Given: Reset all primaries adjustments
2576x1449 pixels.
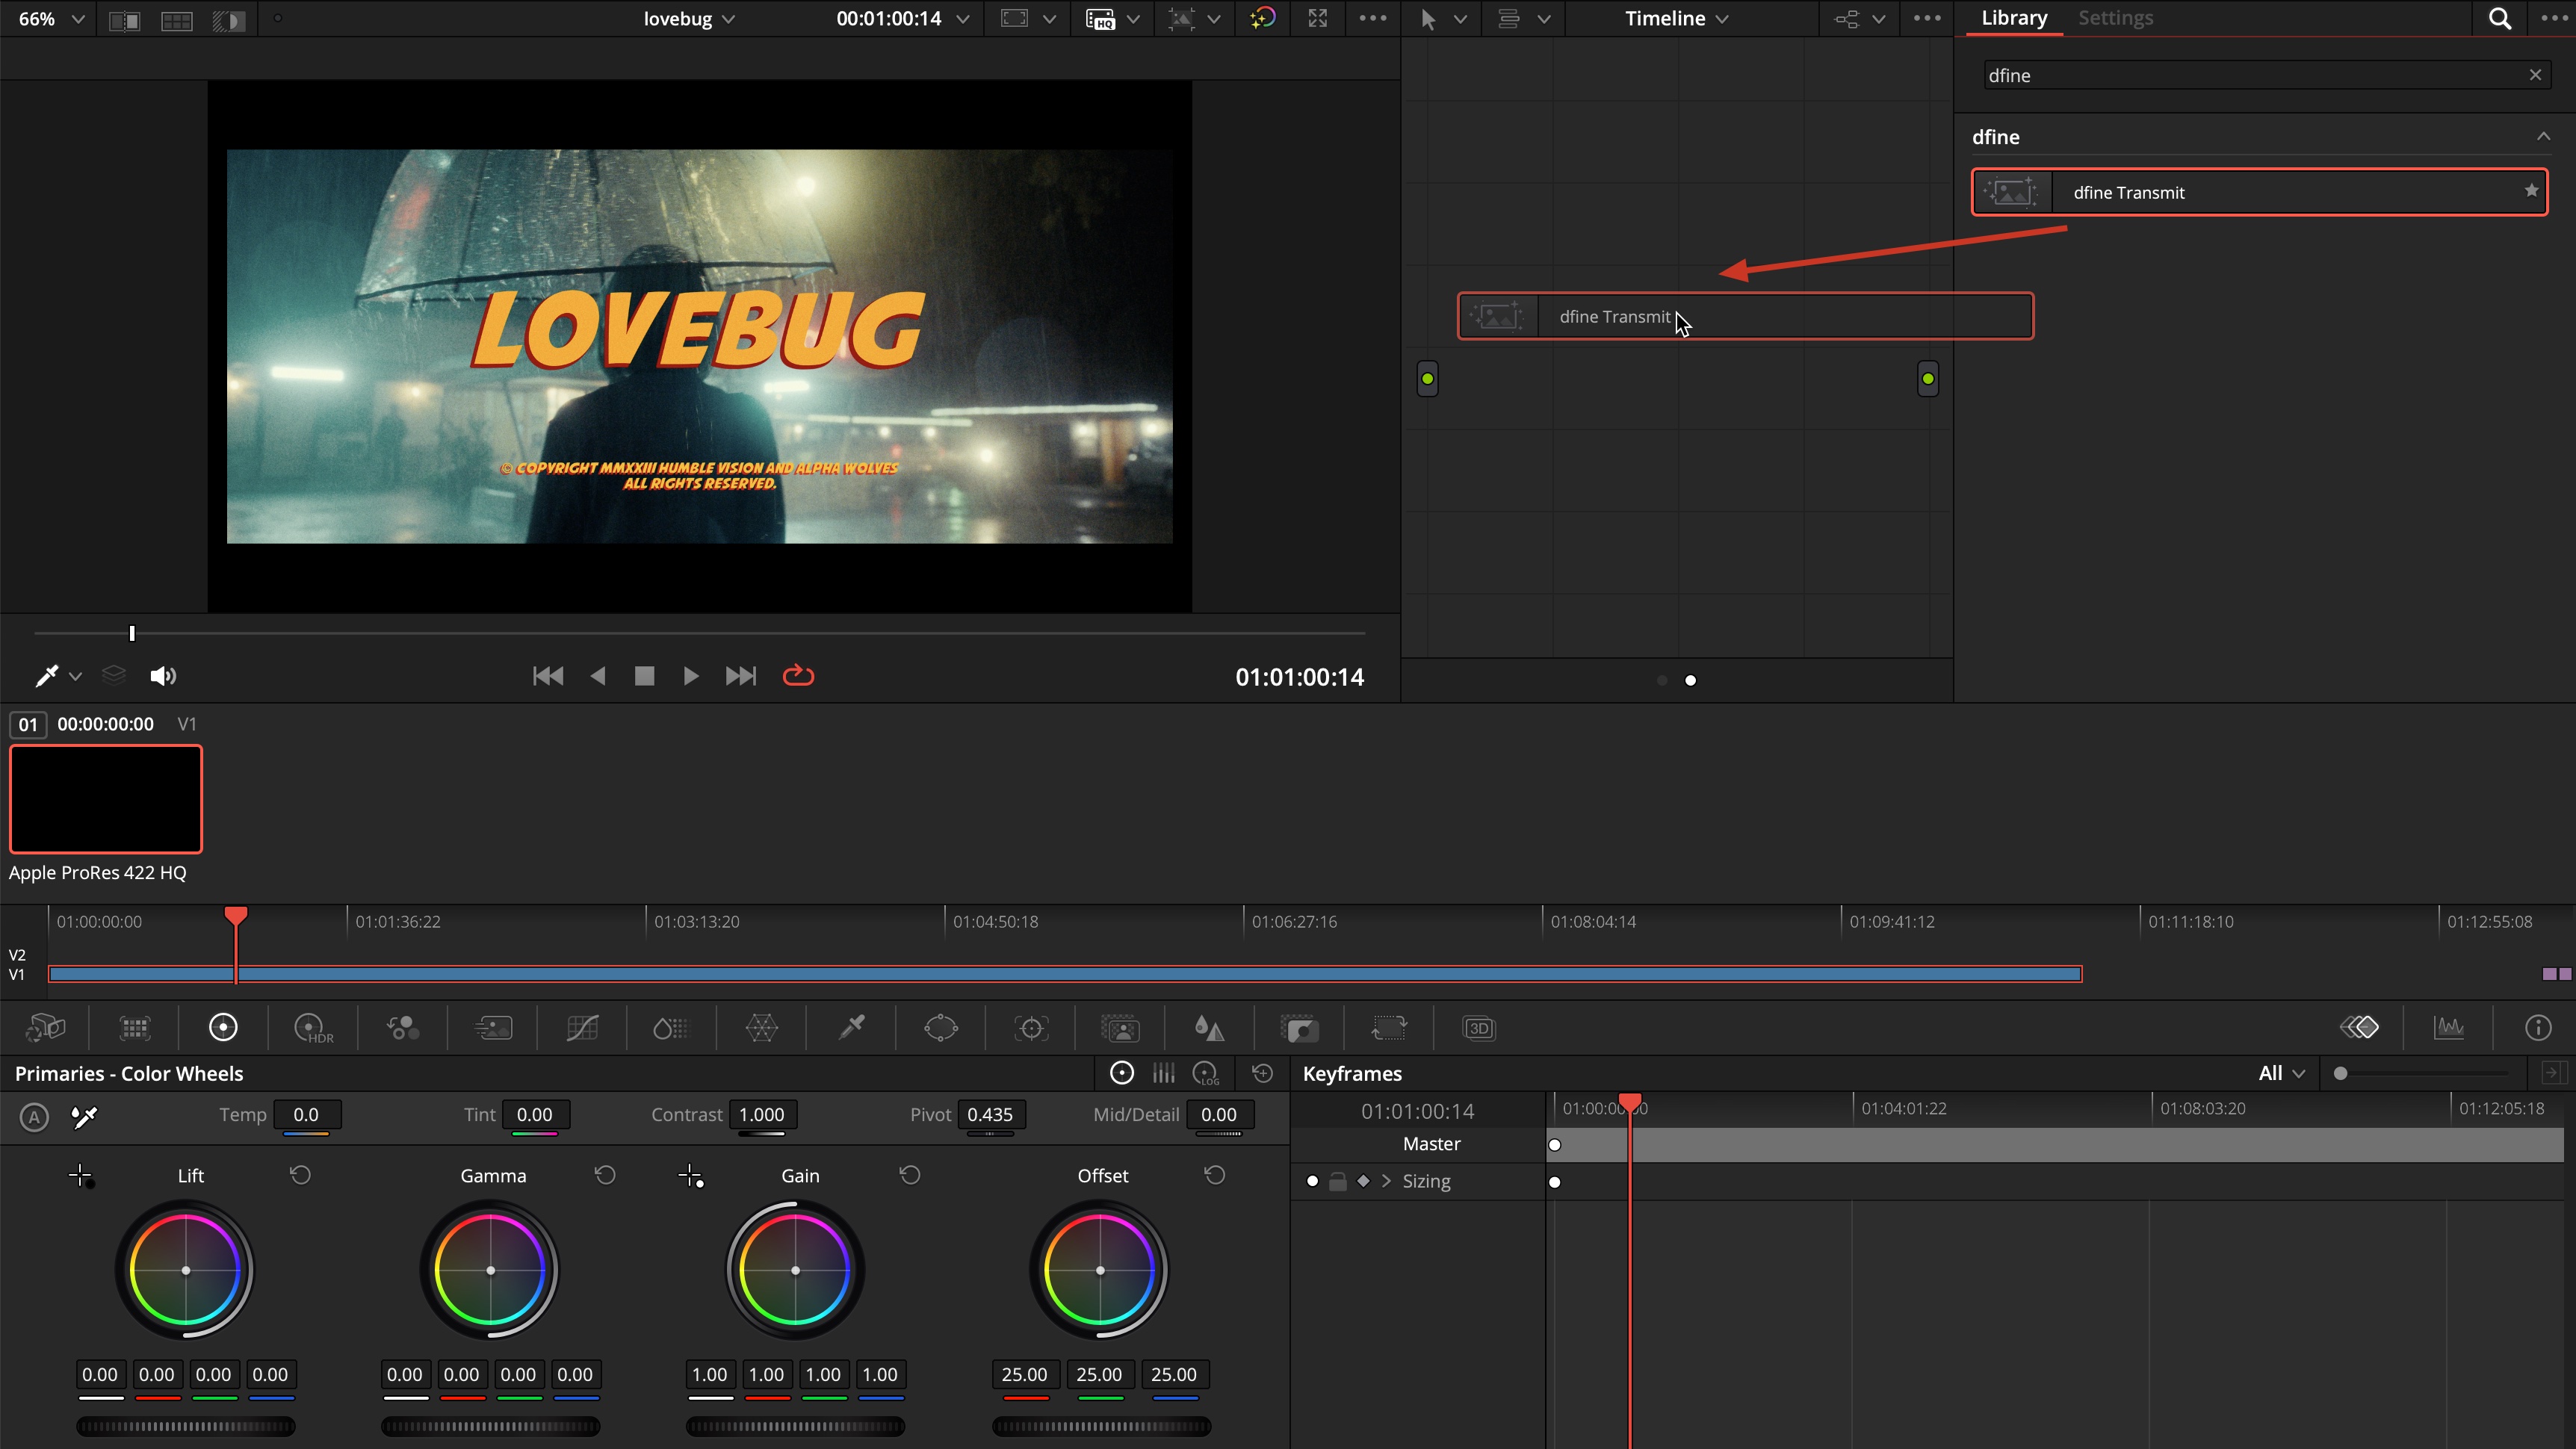Looking at the screenshot, I should tap(1262, 1073).
